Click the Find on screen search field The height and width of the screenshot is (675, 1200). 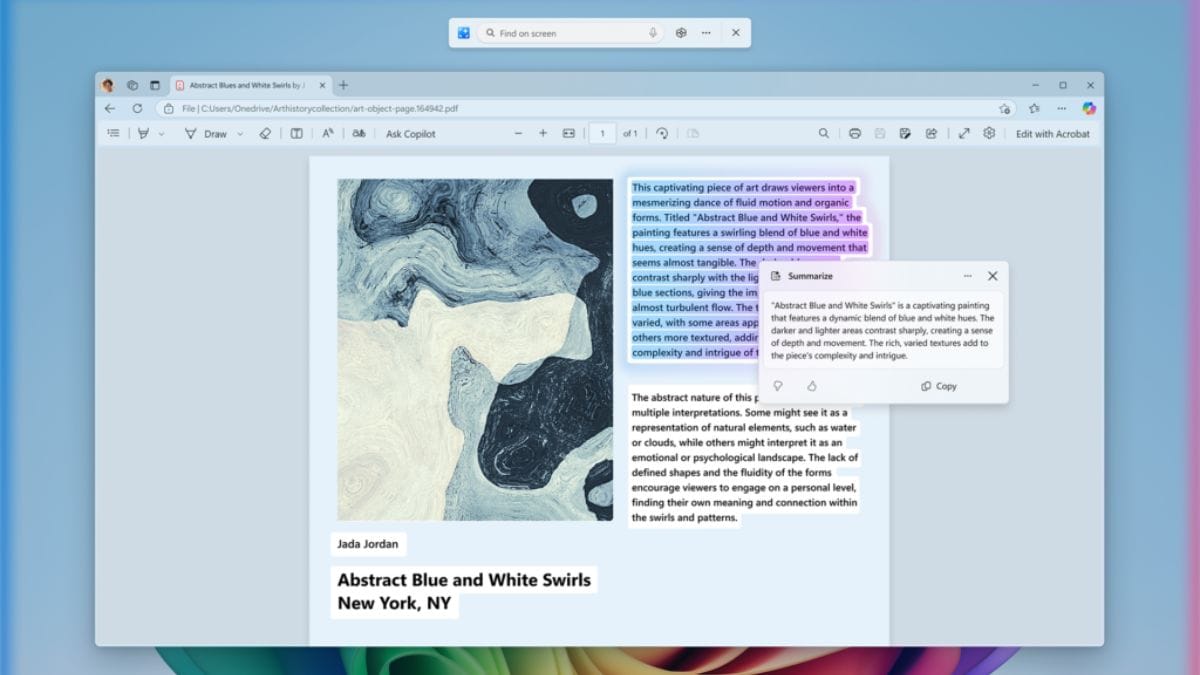pos(571,33)
